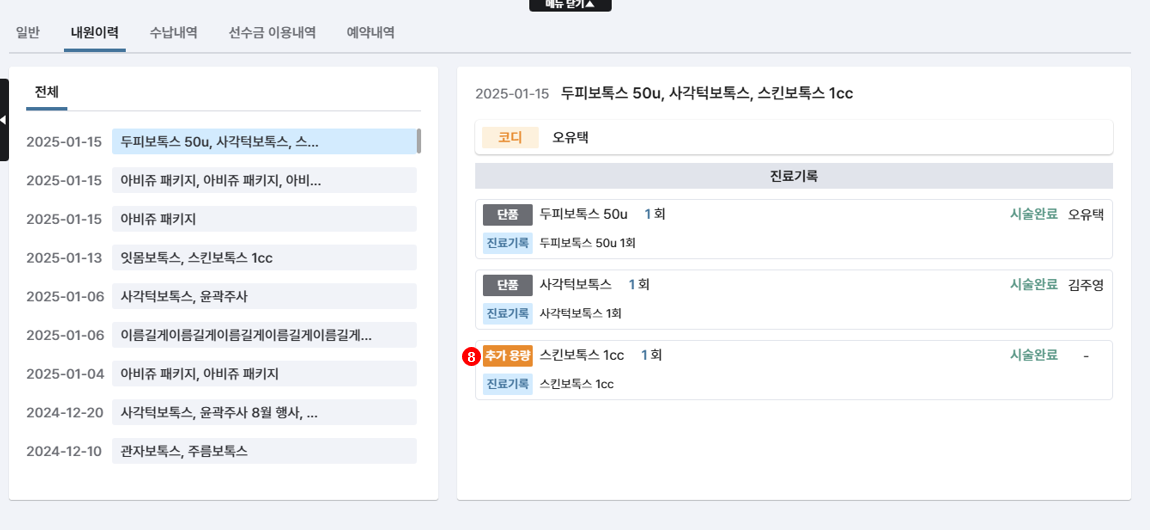Click the 코디 label badge
The image size is (1150, 530).
click(510, 137)
